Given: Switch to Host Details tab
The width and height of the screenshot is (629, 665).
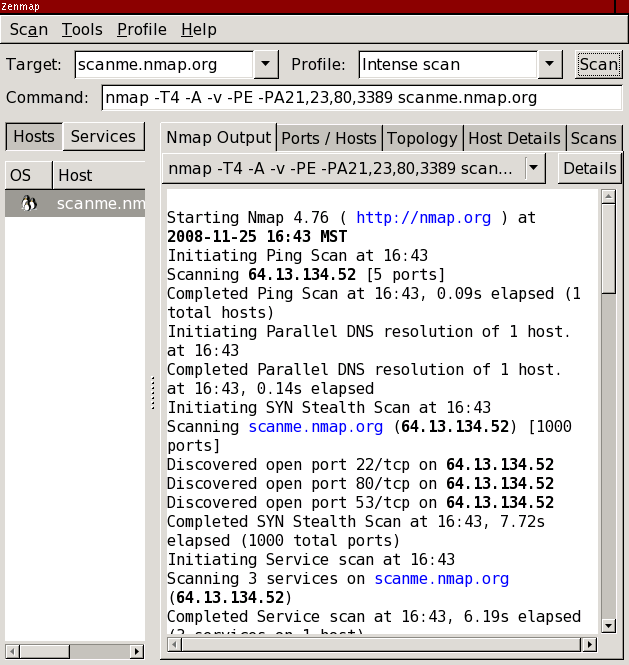Looking at the screenshot, I should pyautogui.click(x=514, y=138).
